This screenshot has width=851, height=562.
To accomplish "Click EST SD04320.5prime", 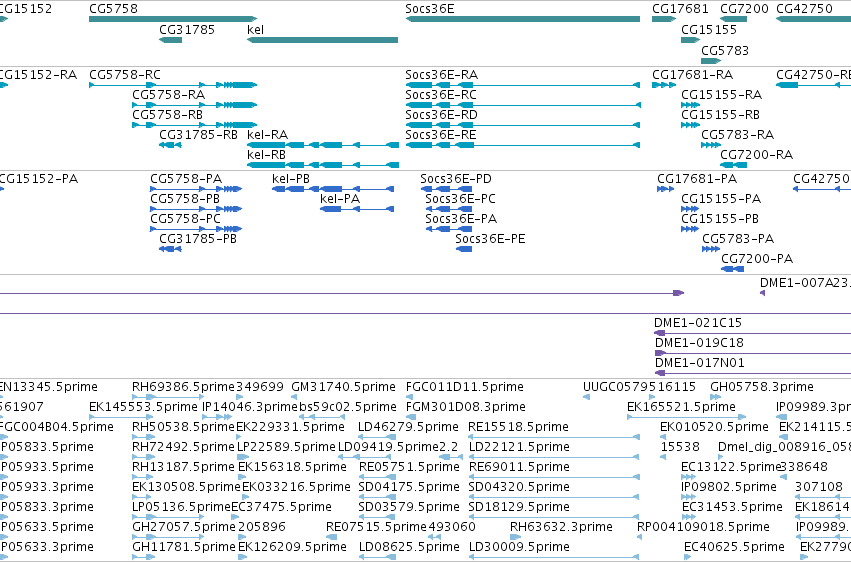I will pos(554,497).
